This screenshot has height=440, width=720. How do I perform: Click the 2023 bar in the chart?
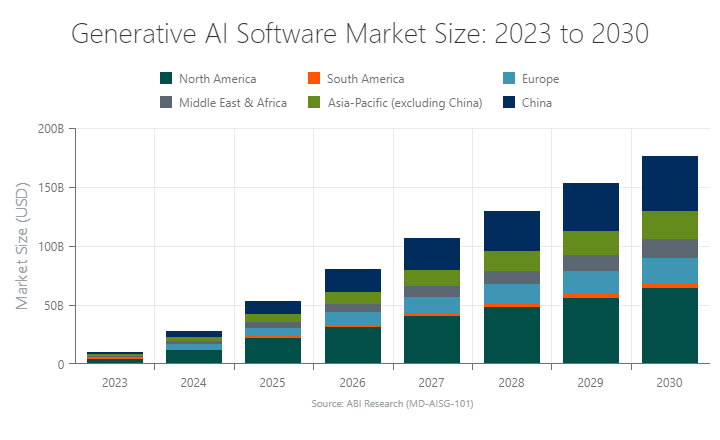click(x=114, y=358)
